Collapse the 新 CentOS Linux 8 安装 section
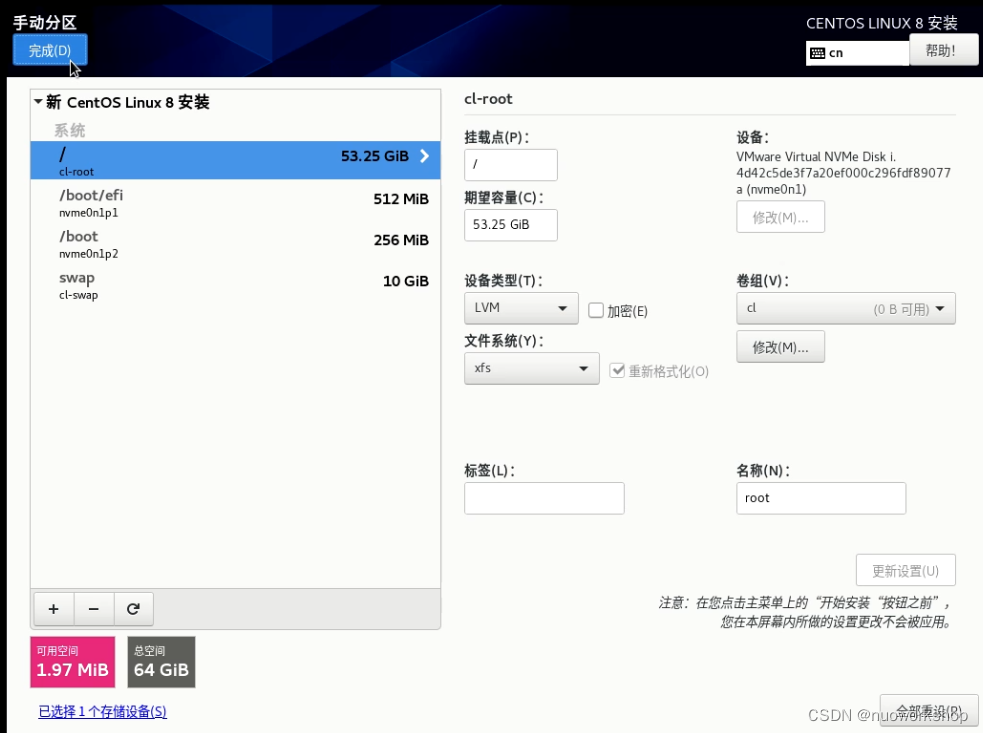The height and width of the screenshot is (733, 983). click(38, 102)
